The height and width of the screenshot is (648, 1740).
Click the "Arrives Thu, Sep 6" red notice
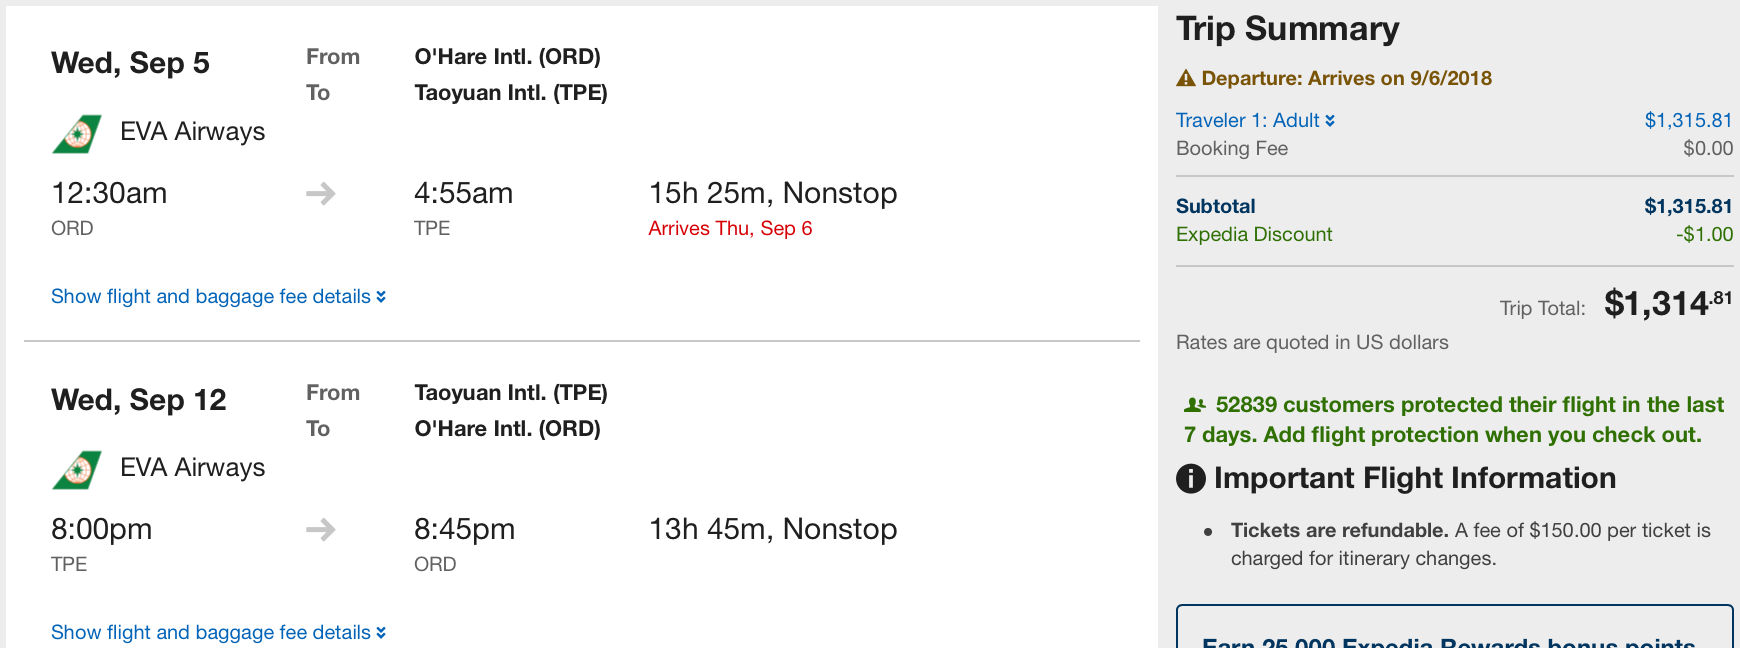(730, 229)
